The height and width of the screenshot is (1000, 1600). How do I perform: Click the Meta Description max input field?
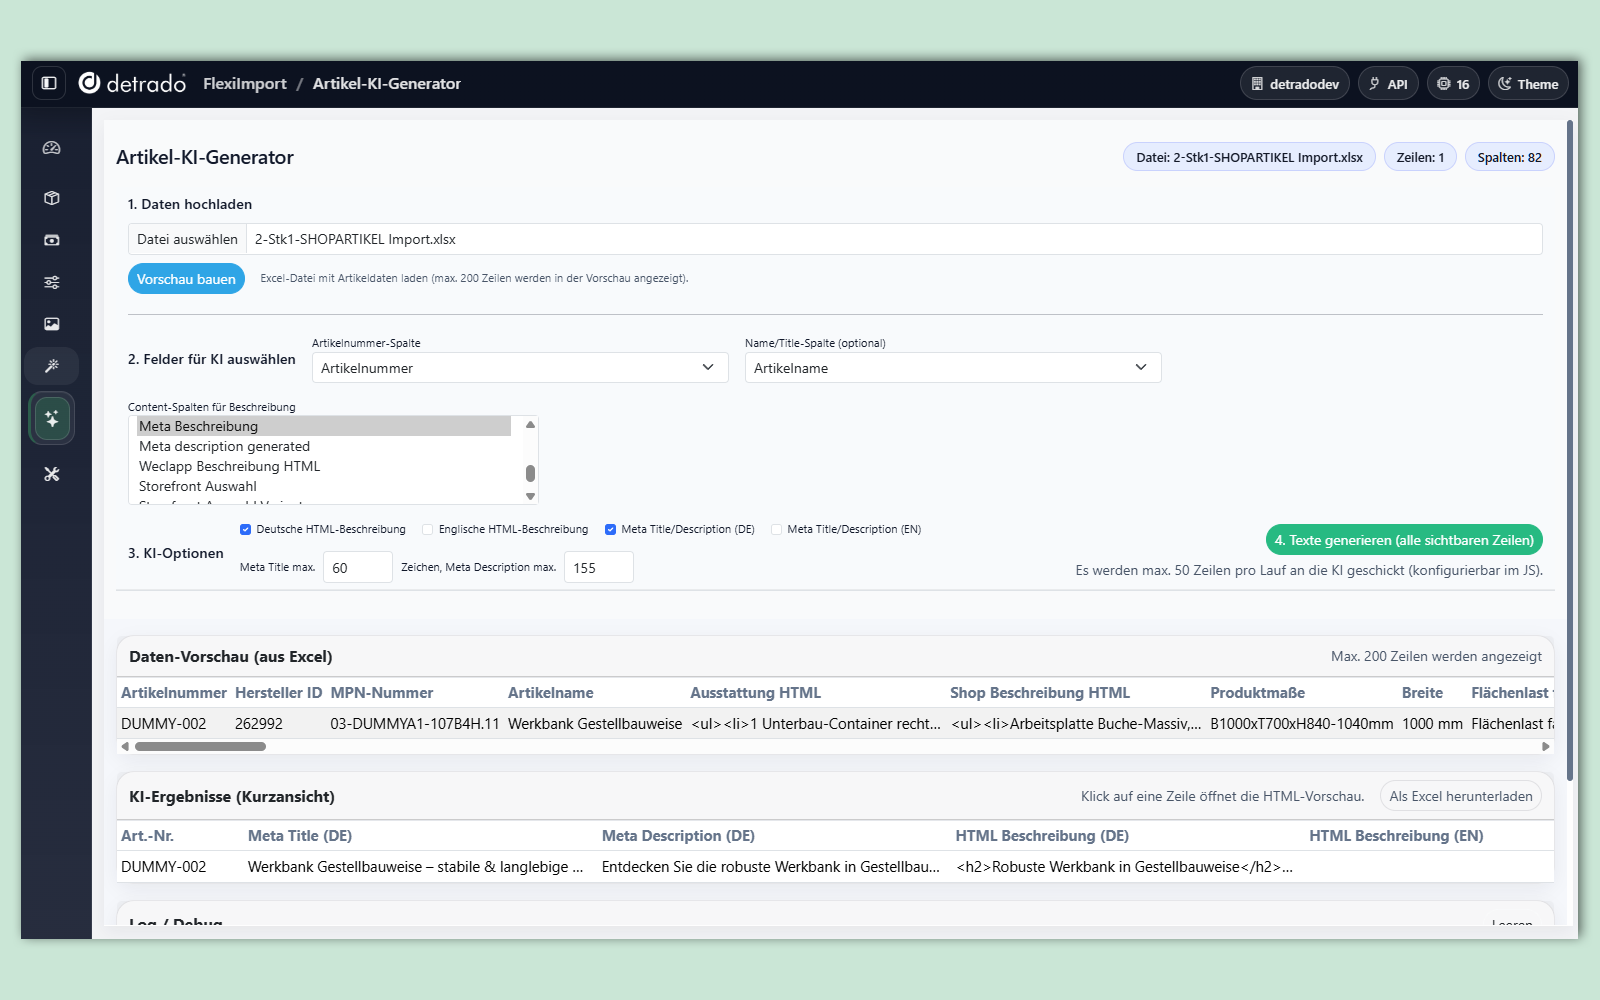pos(598,568)
